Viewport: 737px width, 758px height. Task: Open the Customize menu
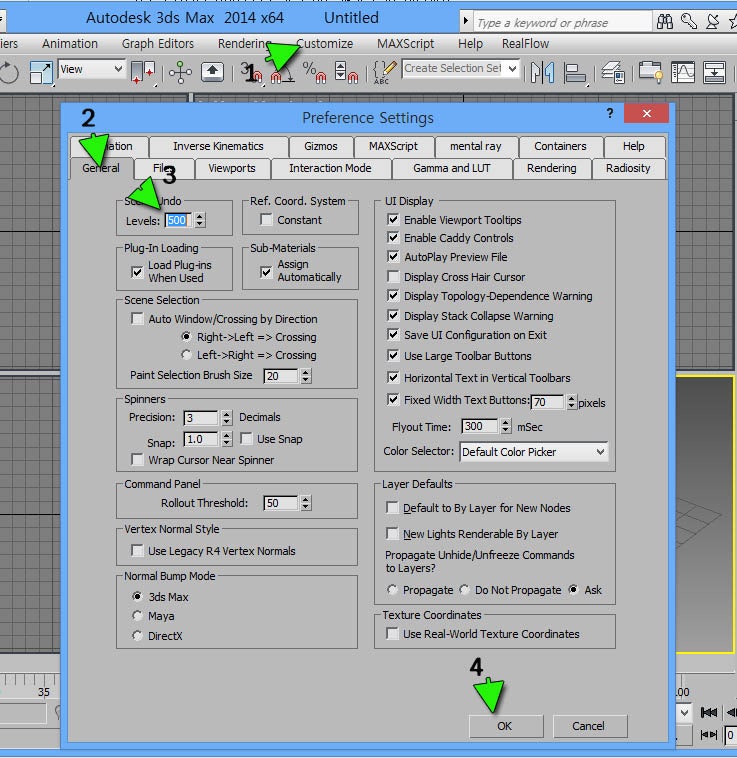point(324,44)
